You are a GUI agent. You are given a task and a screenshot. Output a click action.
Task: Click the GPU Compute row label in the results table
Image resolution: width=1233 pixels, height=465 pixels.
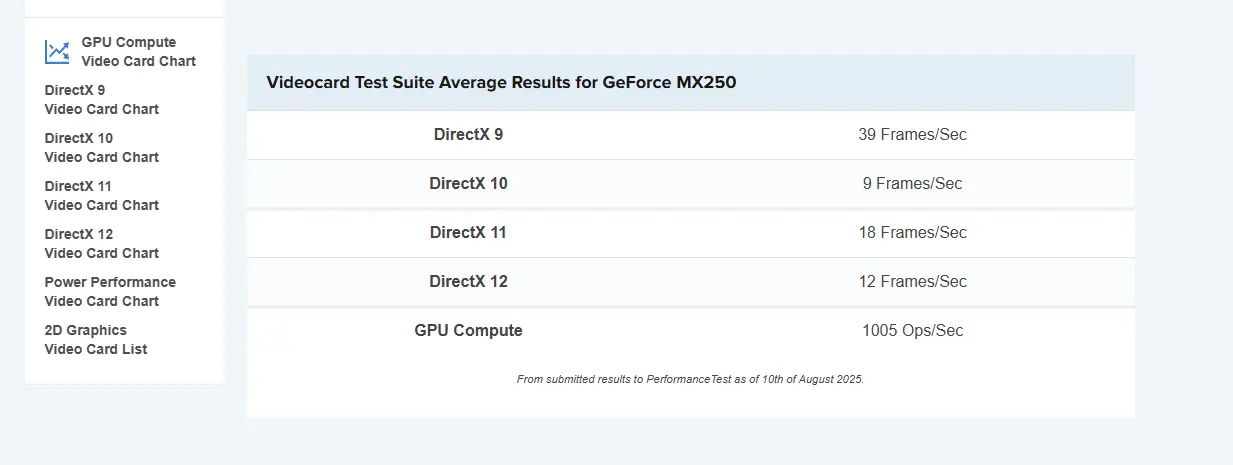(468, 330)
